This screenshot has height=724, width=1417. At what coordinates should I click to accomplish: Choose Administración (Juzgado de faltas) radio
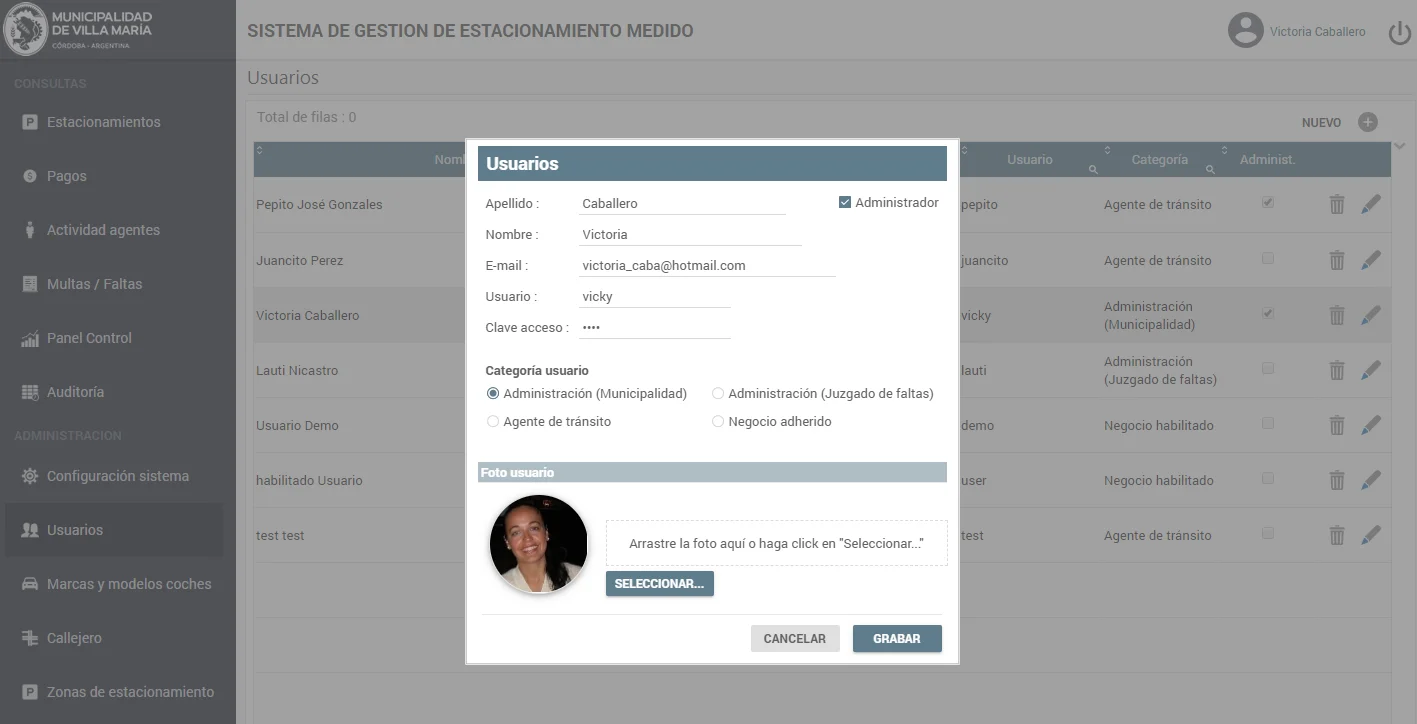point(718,394)
